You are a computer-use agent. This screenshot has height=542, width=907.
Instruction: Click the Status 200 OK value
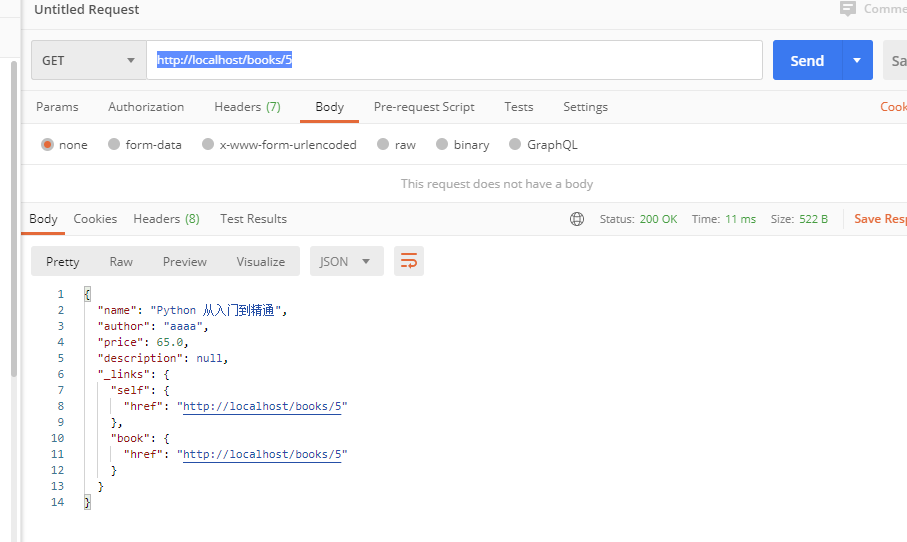click(658, 219)
